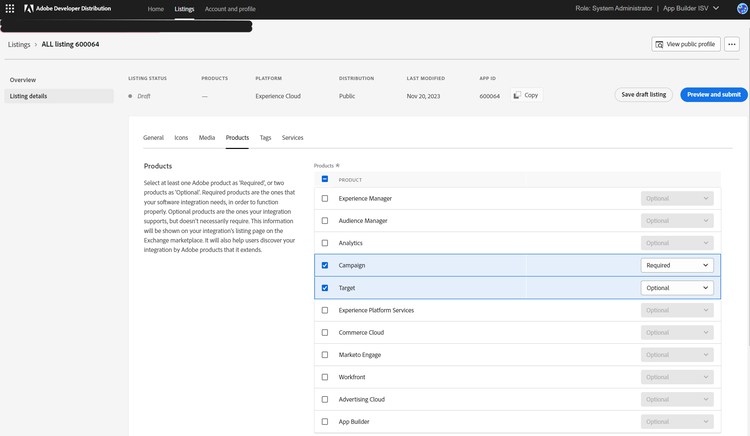Open the App Builder requirement dropdown
Image resolution: width=750 pixels, height=436 pixels.
(677, 422)
